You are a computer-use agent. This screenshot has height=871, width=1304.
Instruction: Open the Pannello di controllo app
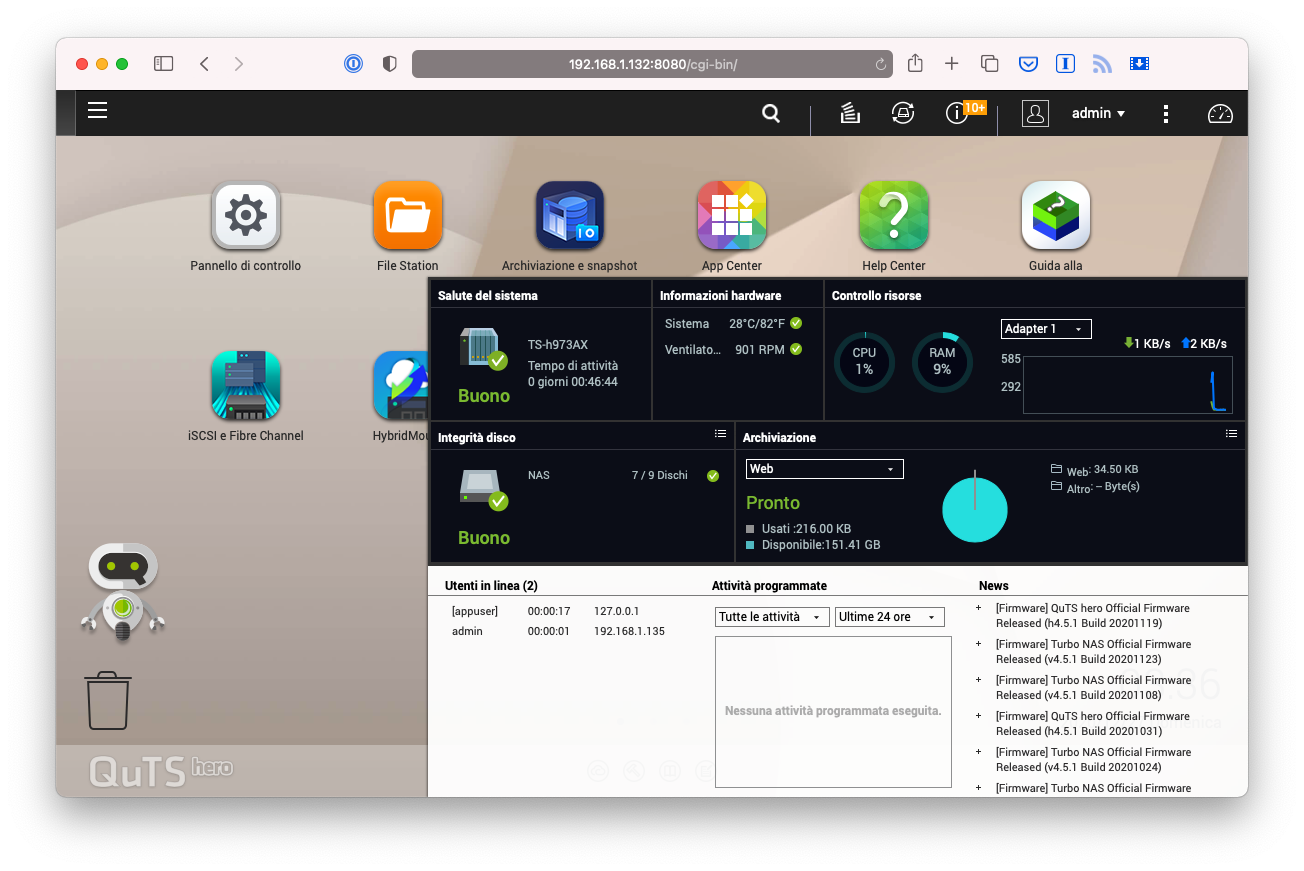pyautogui.click(x=245, y=216)
